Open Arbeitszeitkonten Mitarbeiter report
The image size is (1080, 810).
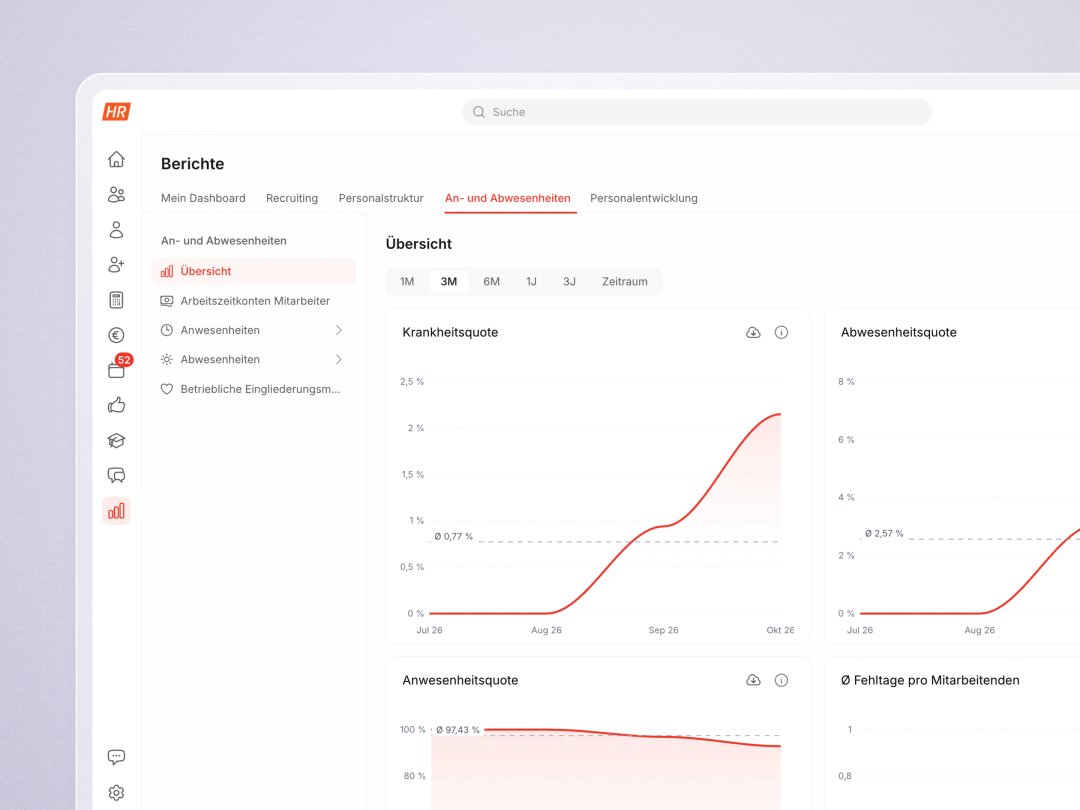pyautogui.click(x=253, y=301)
